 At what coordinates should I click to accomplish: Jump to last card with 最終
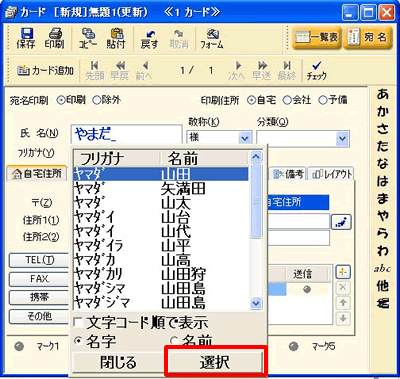click(x=287, y=70)
